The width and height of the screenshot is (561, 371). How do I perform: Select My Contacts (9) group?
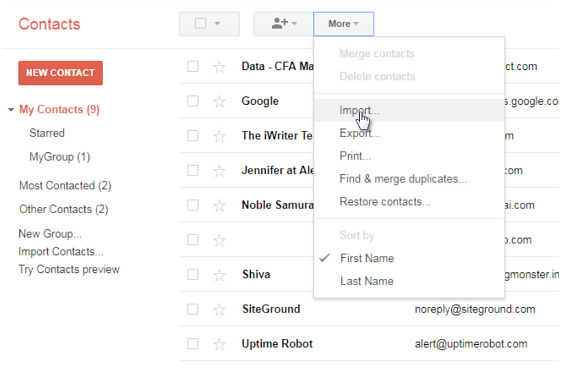pos(59,109)
